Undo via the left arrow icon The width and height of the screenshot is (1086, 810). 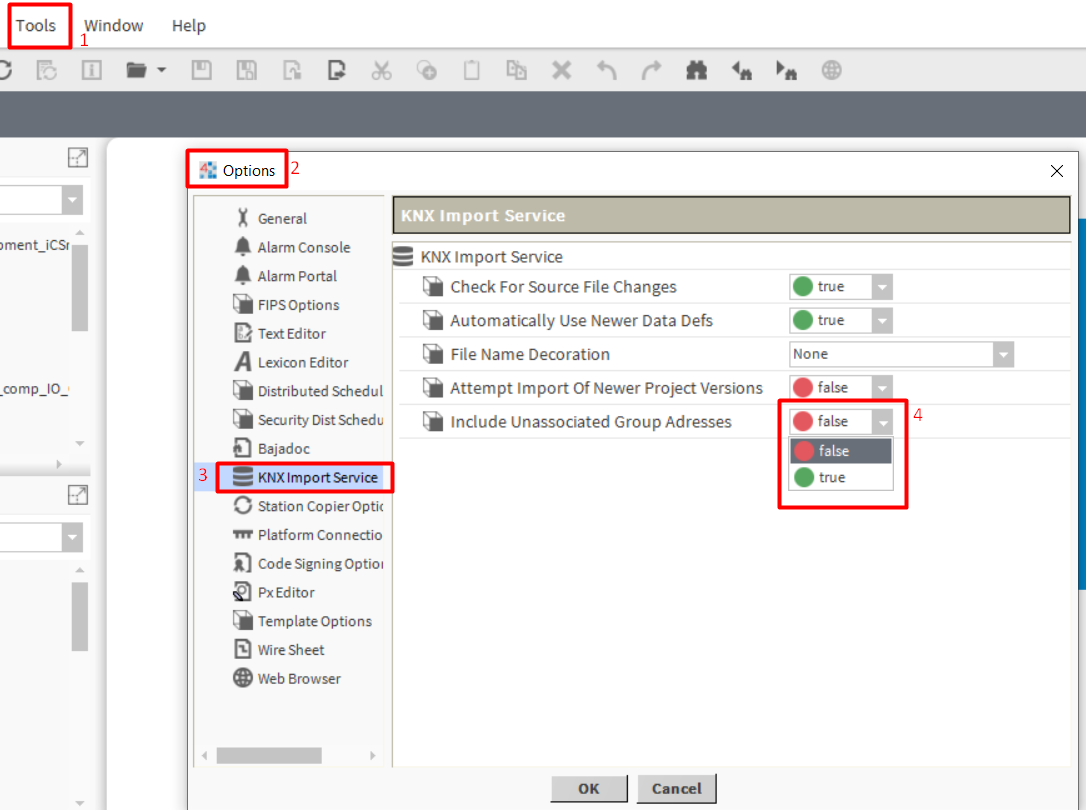coord(606,70)
